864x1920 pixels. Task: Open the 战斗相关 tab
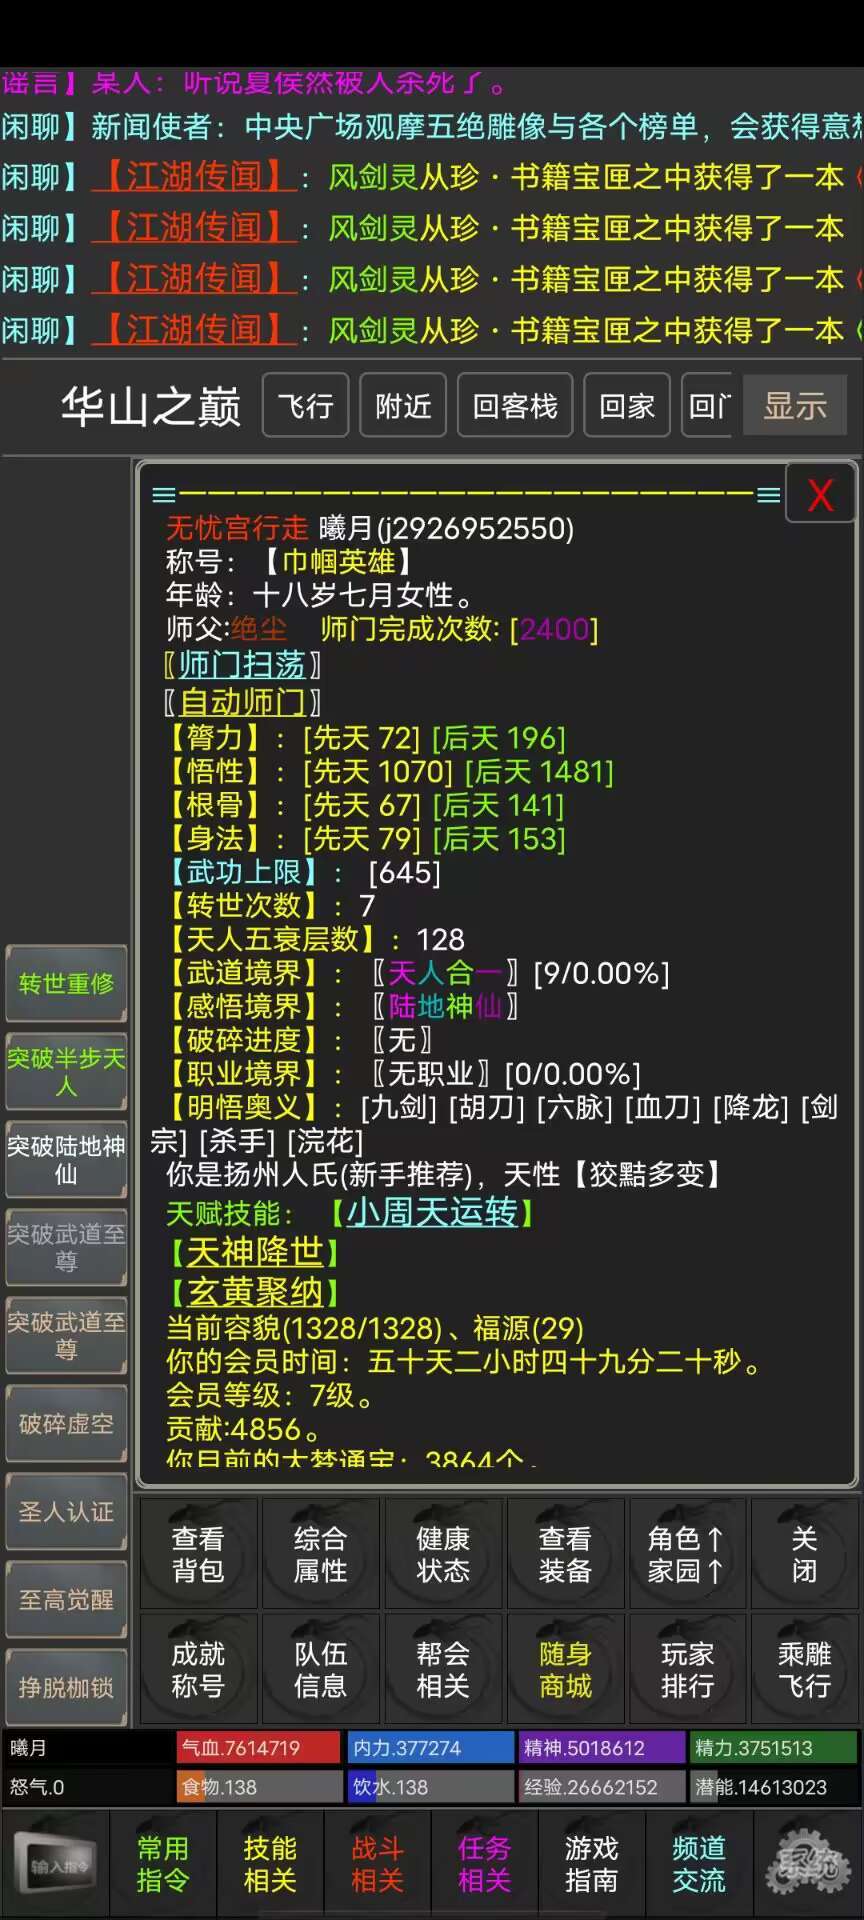[377, 1864]
